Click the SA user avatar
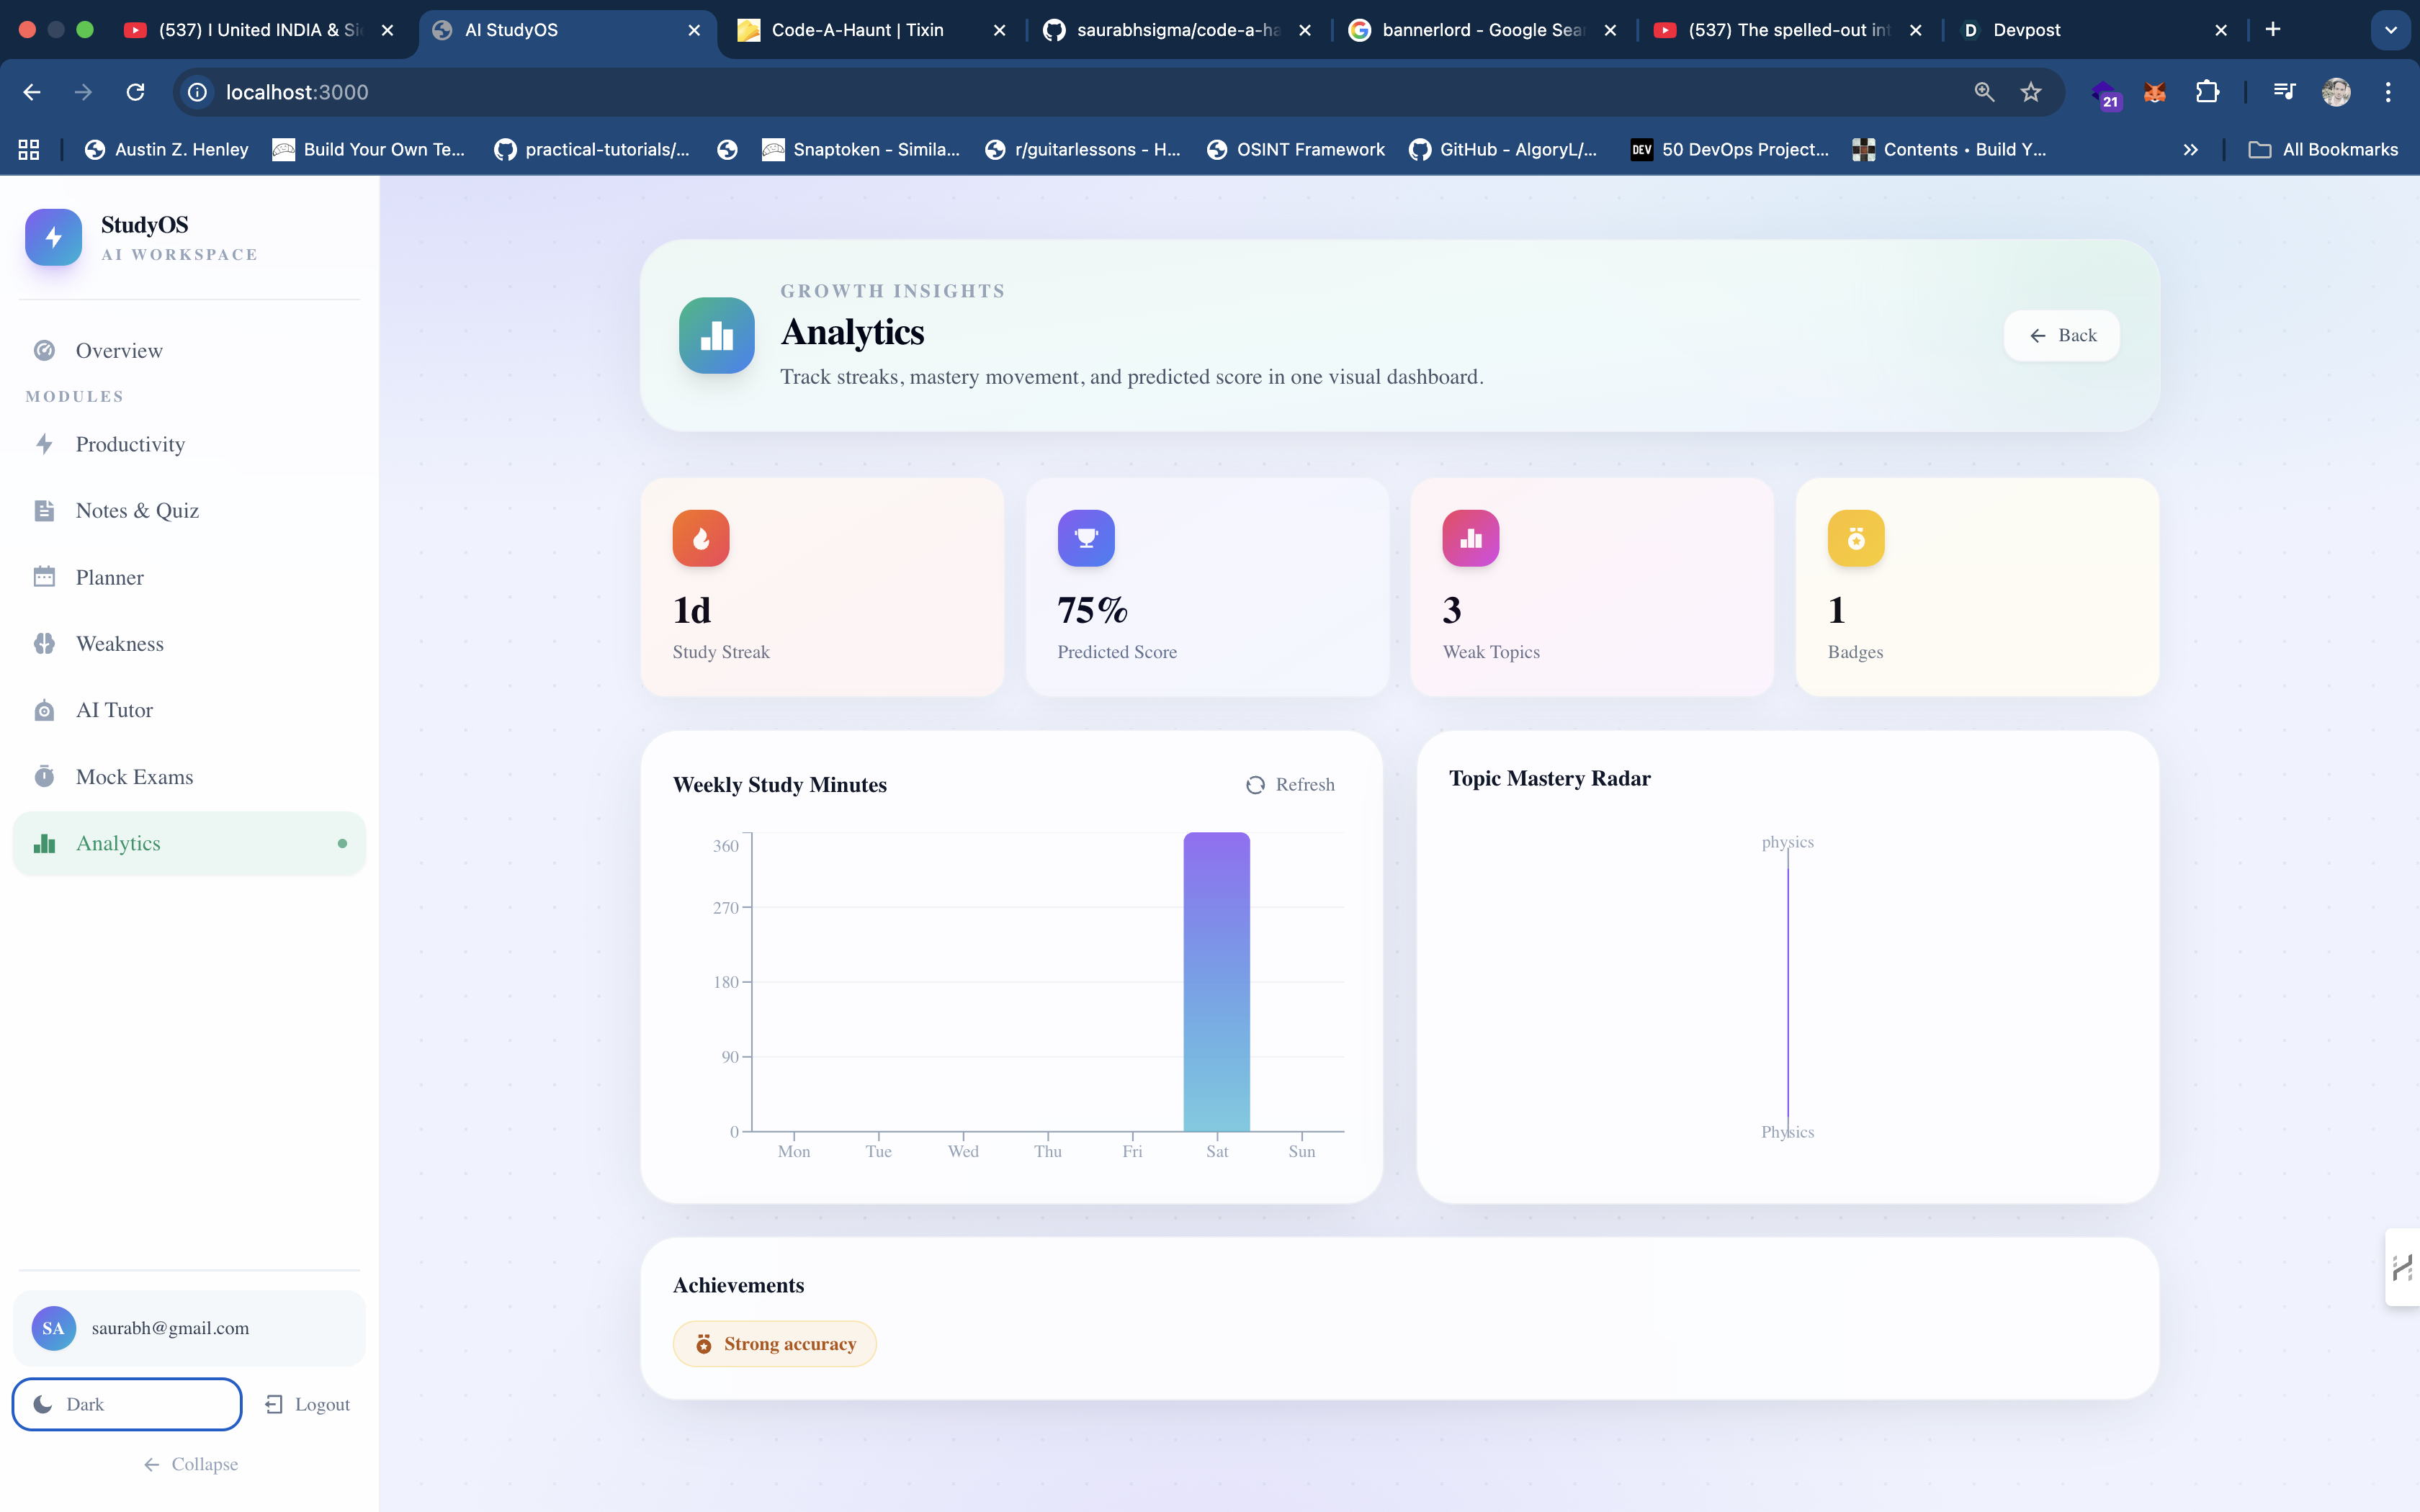The height and width of the screenshot is (1512, 2420). point(53,1328)
